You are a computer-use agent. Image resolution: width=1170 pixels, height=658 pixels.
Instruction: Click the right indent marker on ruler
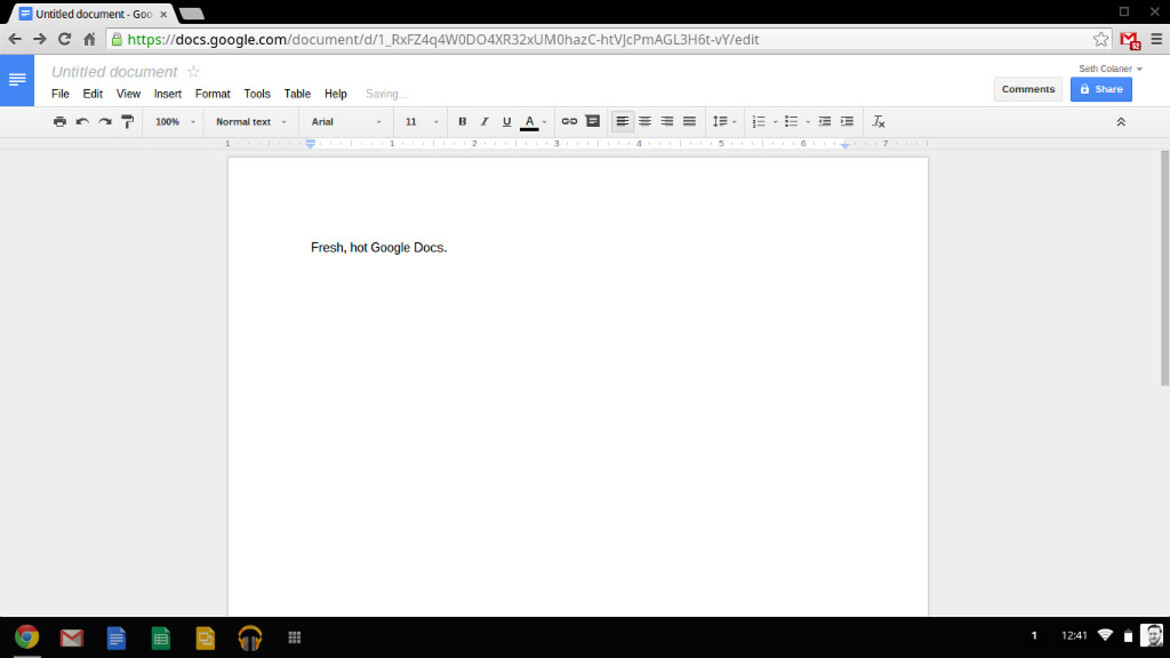[845, 145]
